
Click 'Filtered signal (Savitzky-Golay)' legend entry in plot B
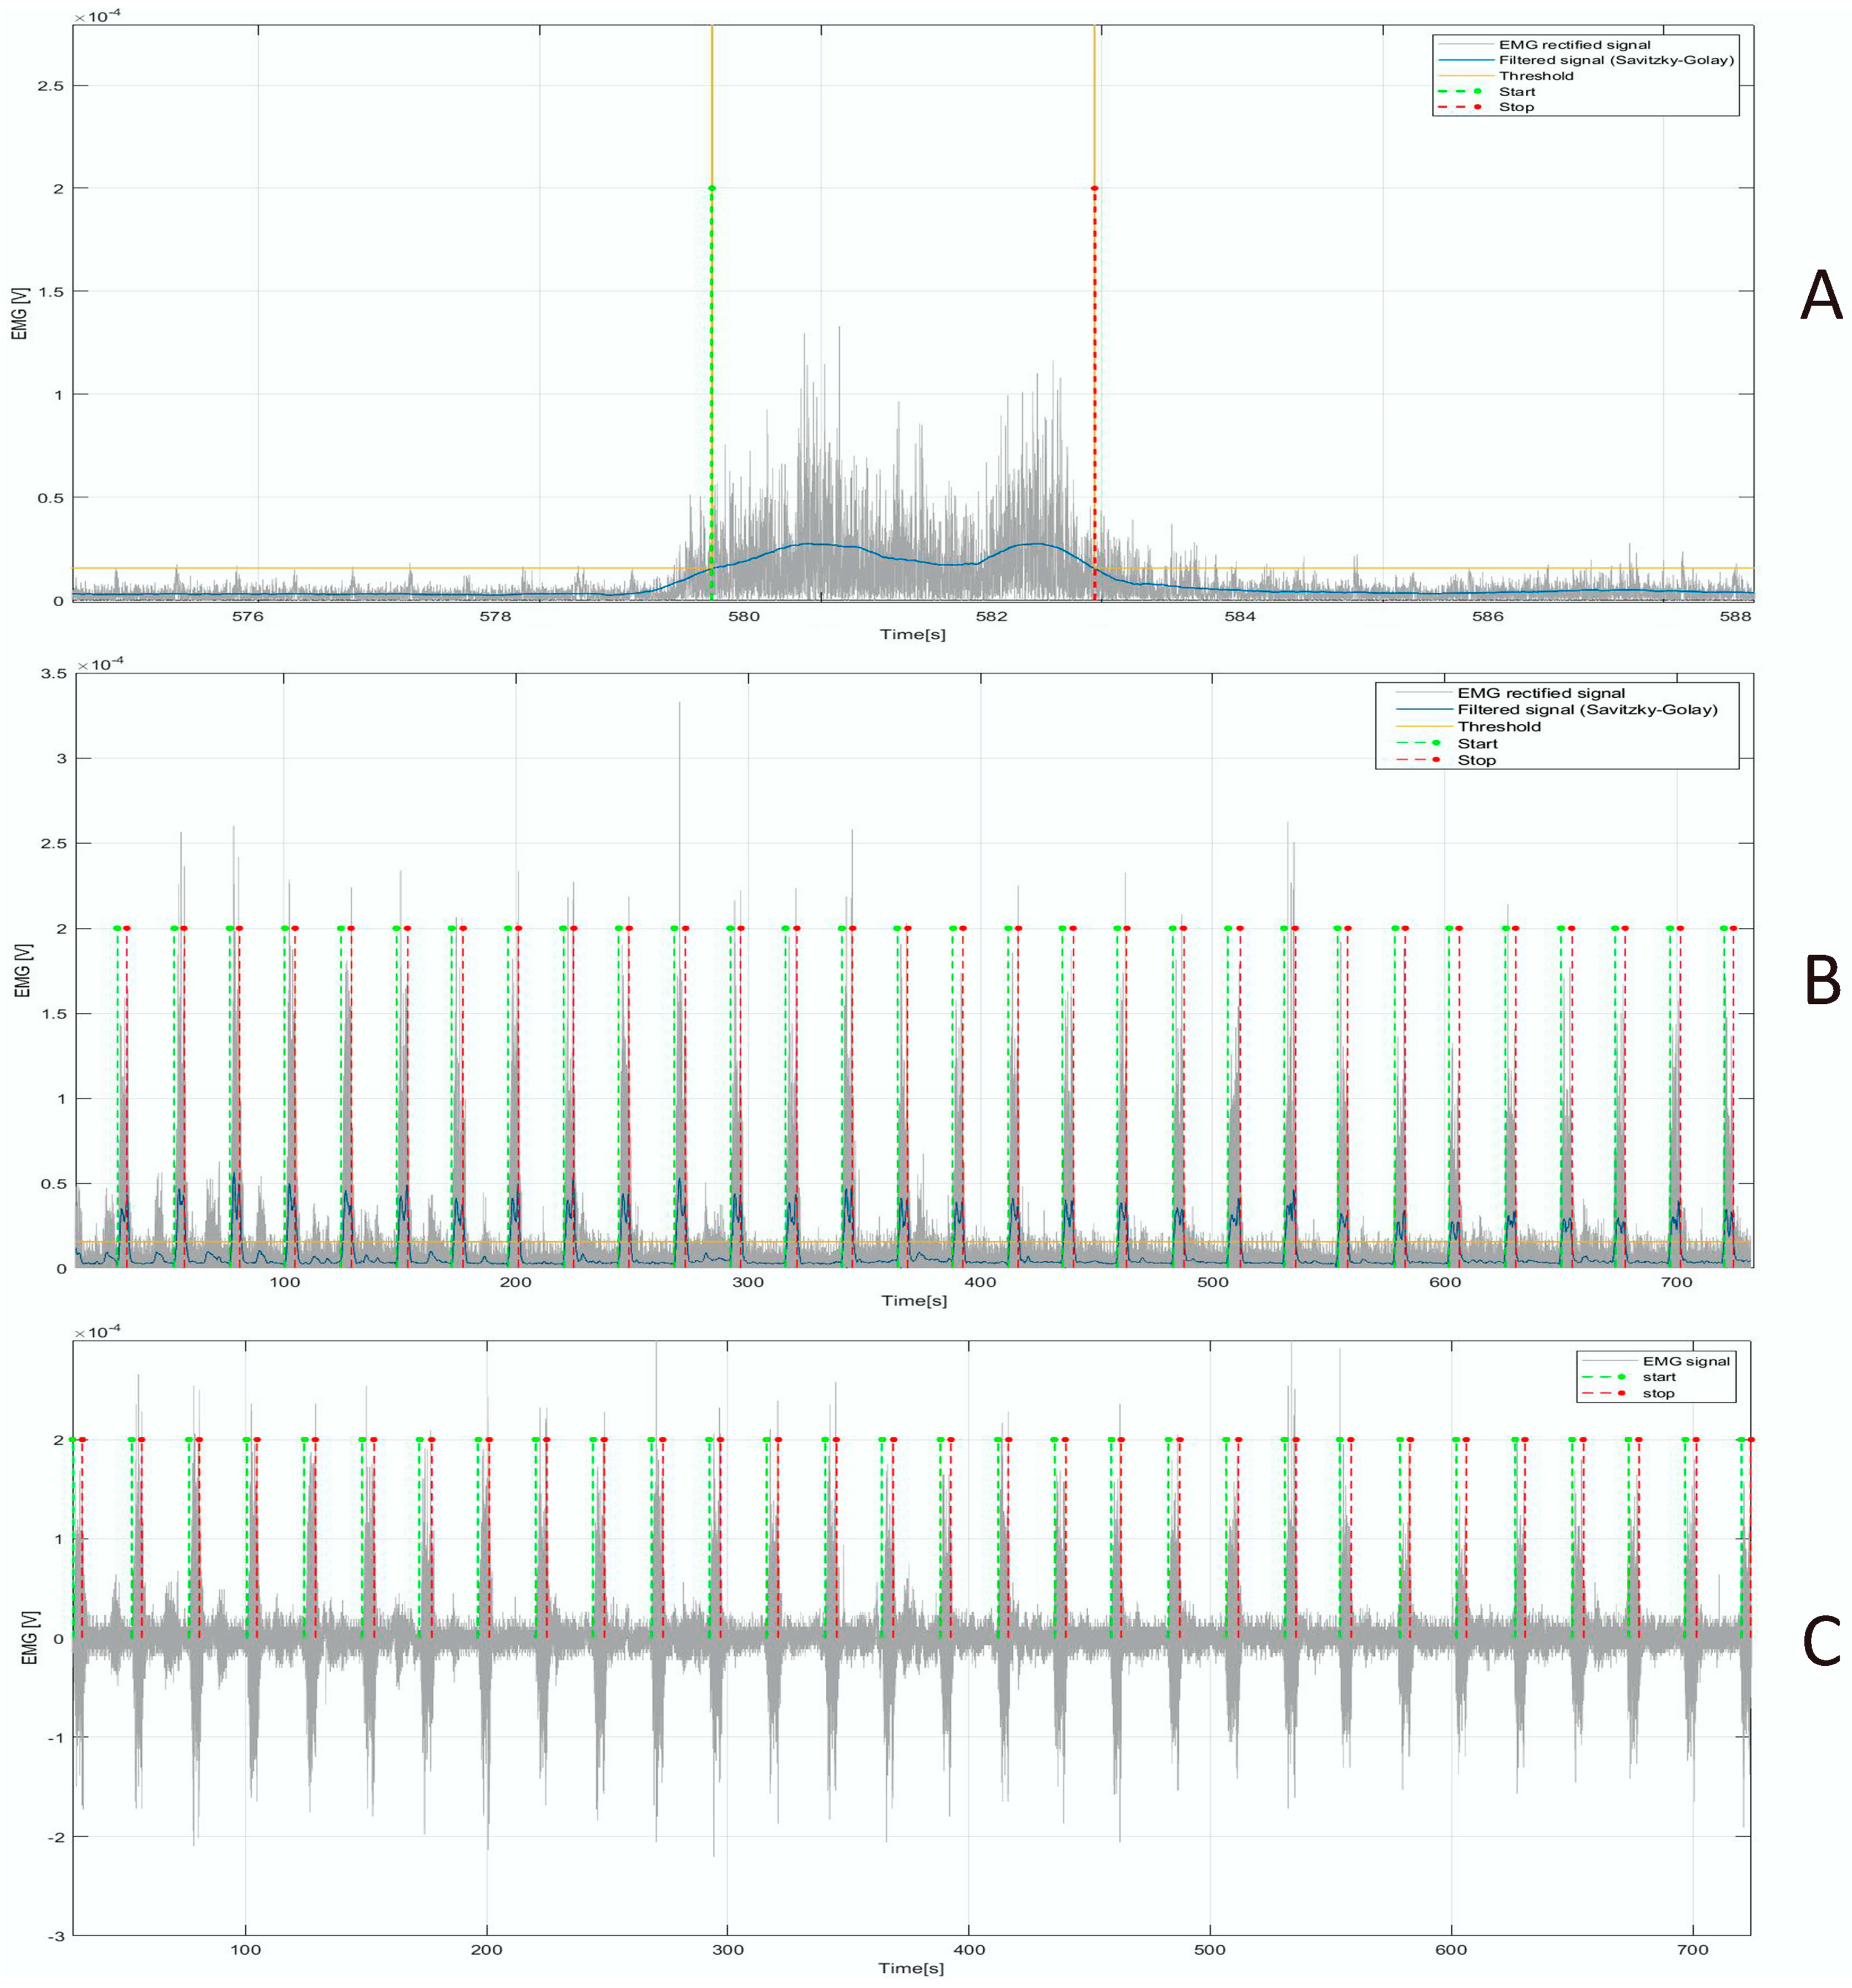pyautogui.click(x=1587, y=710)
